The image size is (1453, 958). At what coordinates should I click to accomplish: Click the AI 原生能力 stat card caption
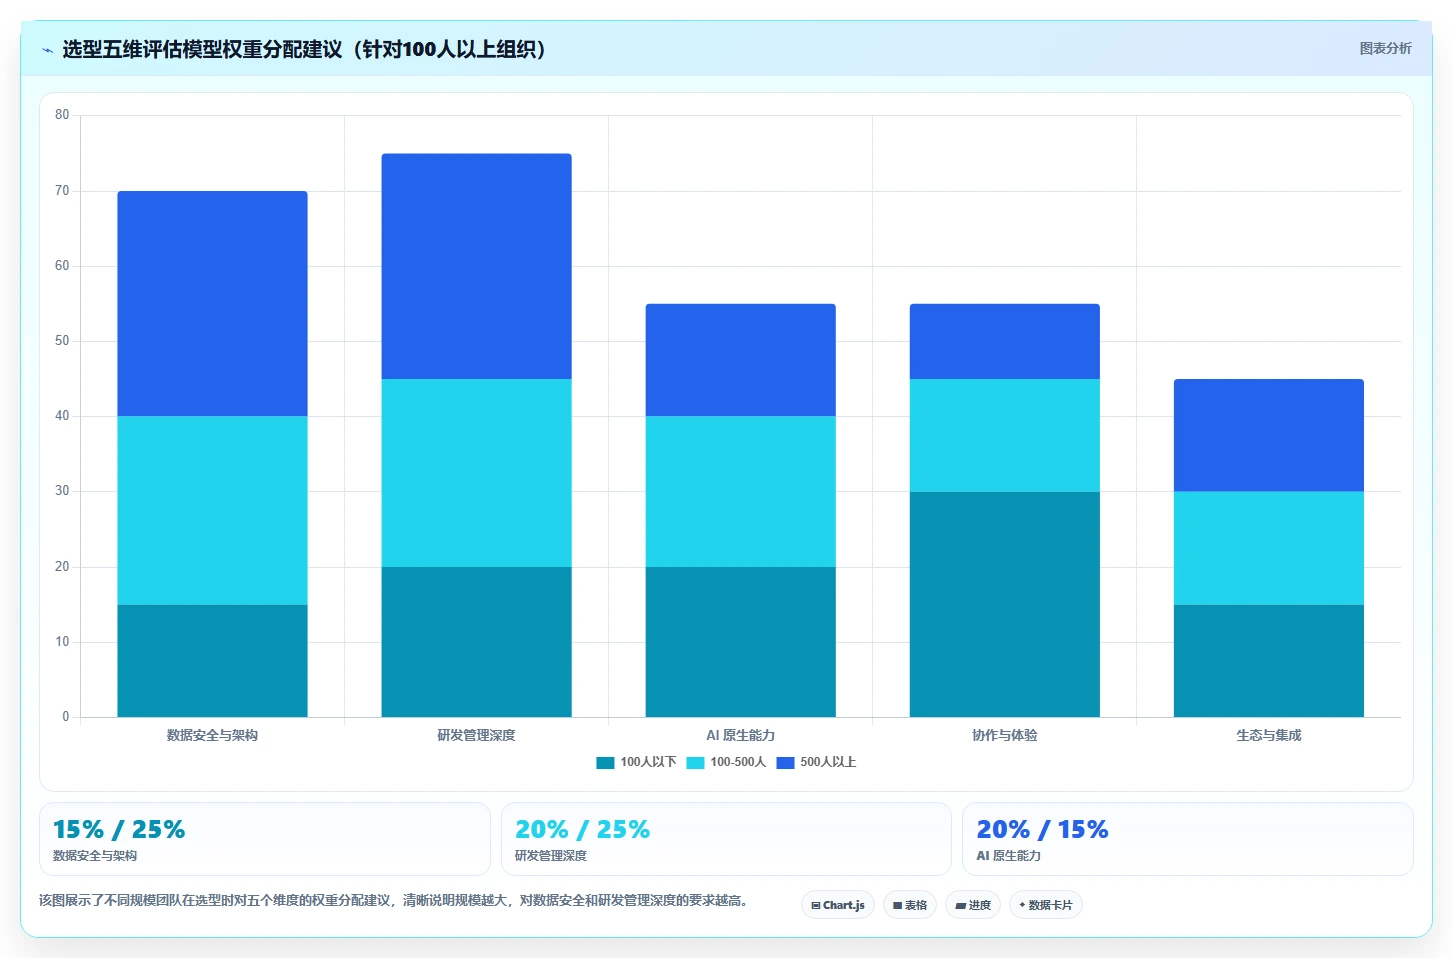coord(1008,856)
